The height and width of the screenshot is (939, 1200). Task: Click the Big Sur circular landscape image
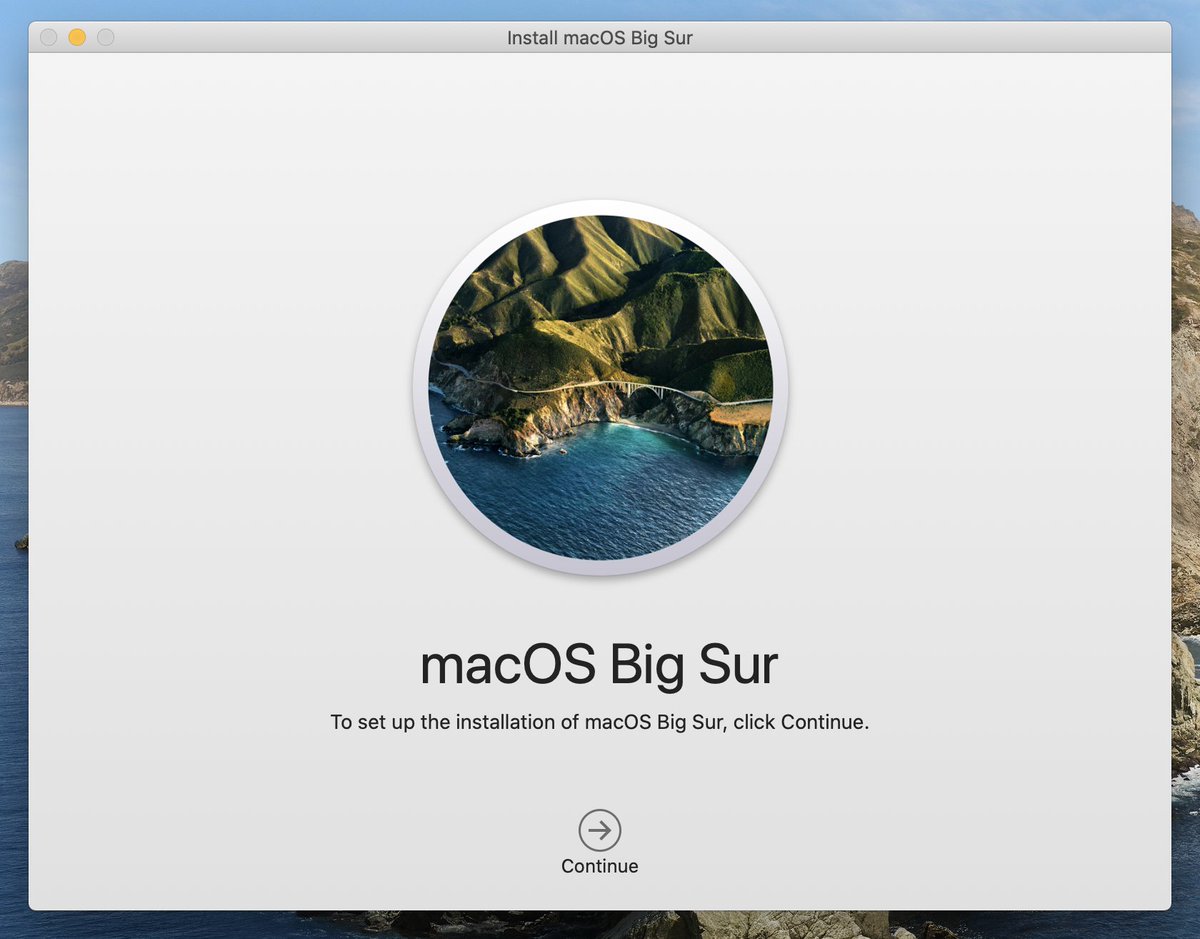[600, 388]
